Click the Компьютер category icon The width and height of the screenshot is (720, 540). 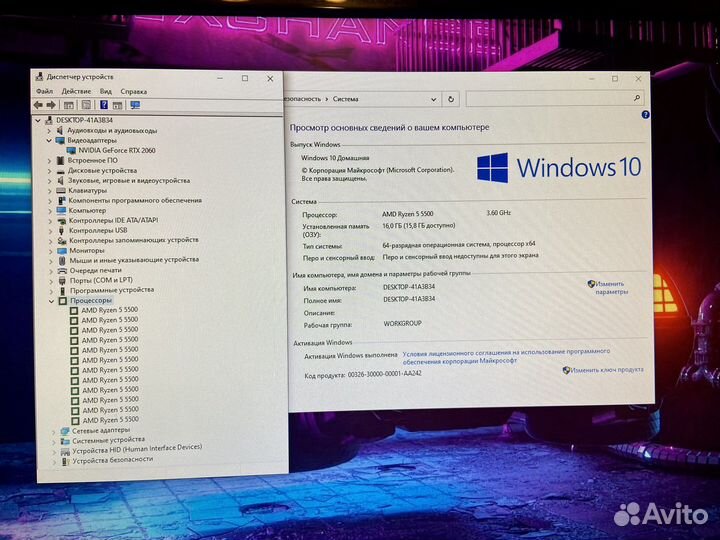pos(61,210)
